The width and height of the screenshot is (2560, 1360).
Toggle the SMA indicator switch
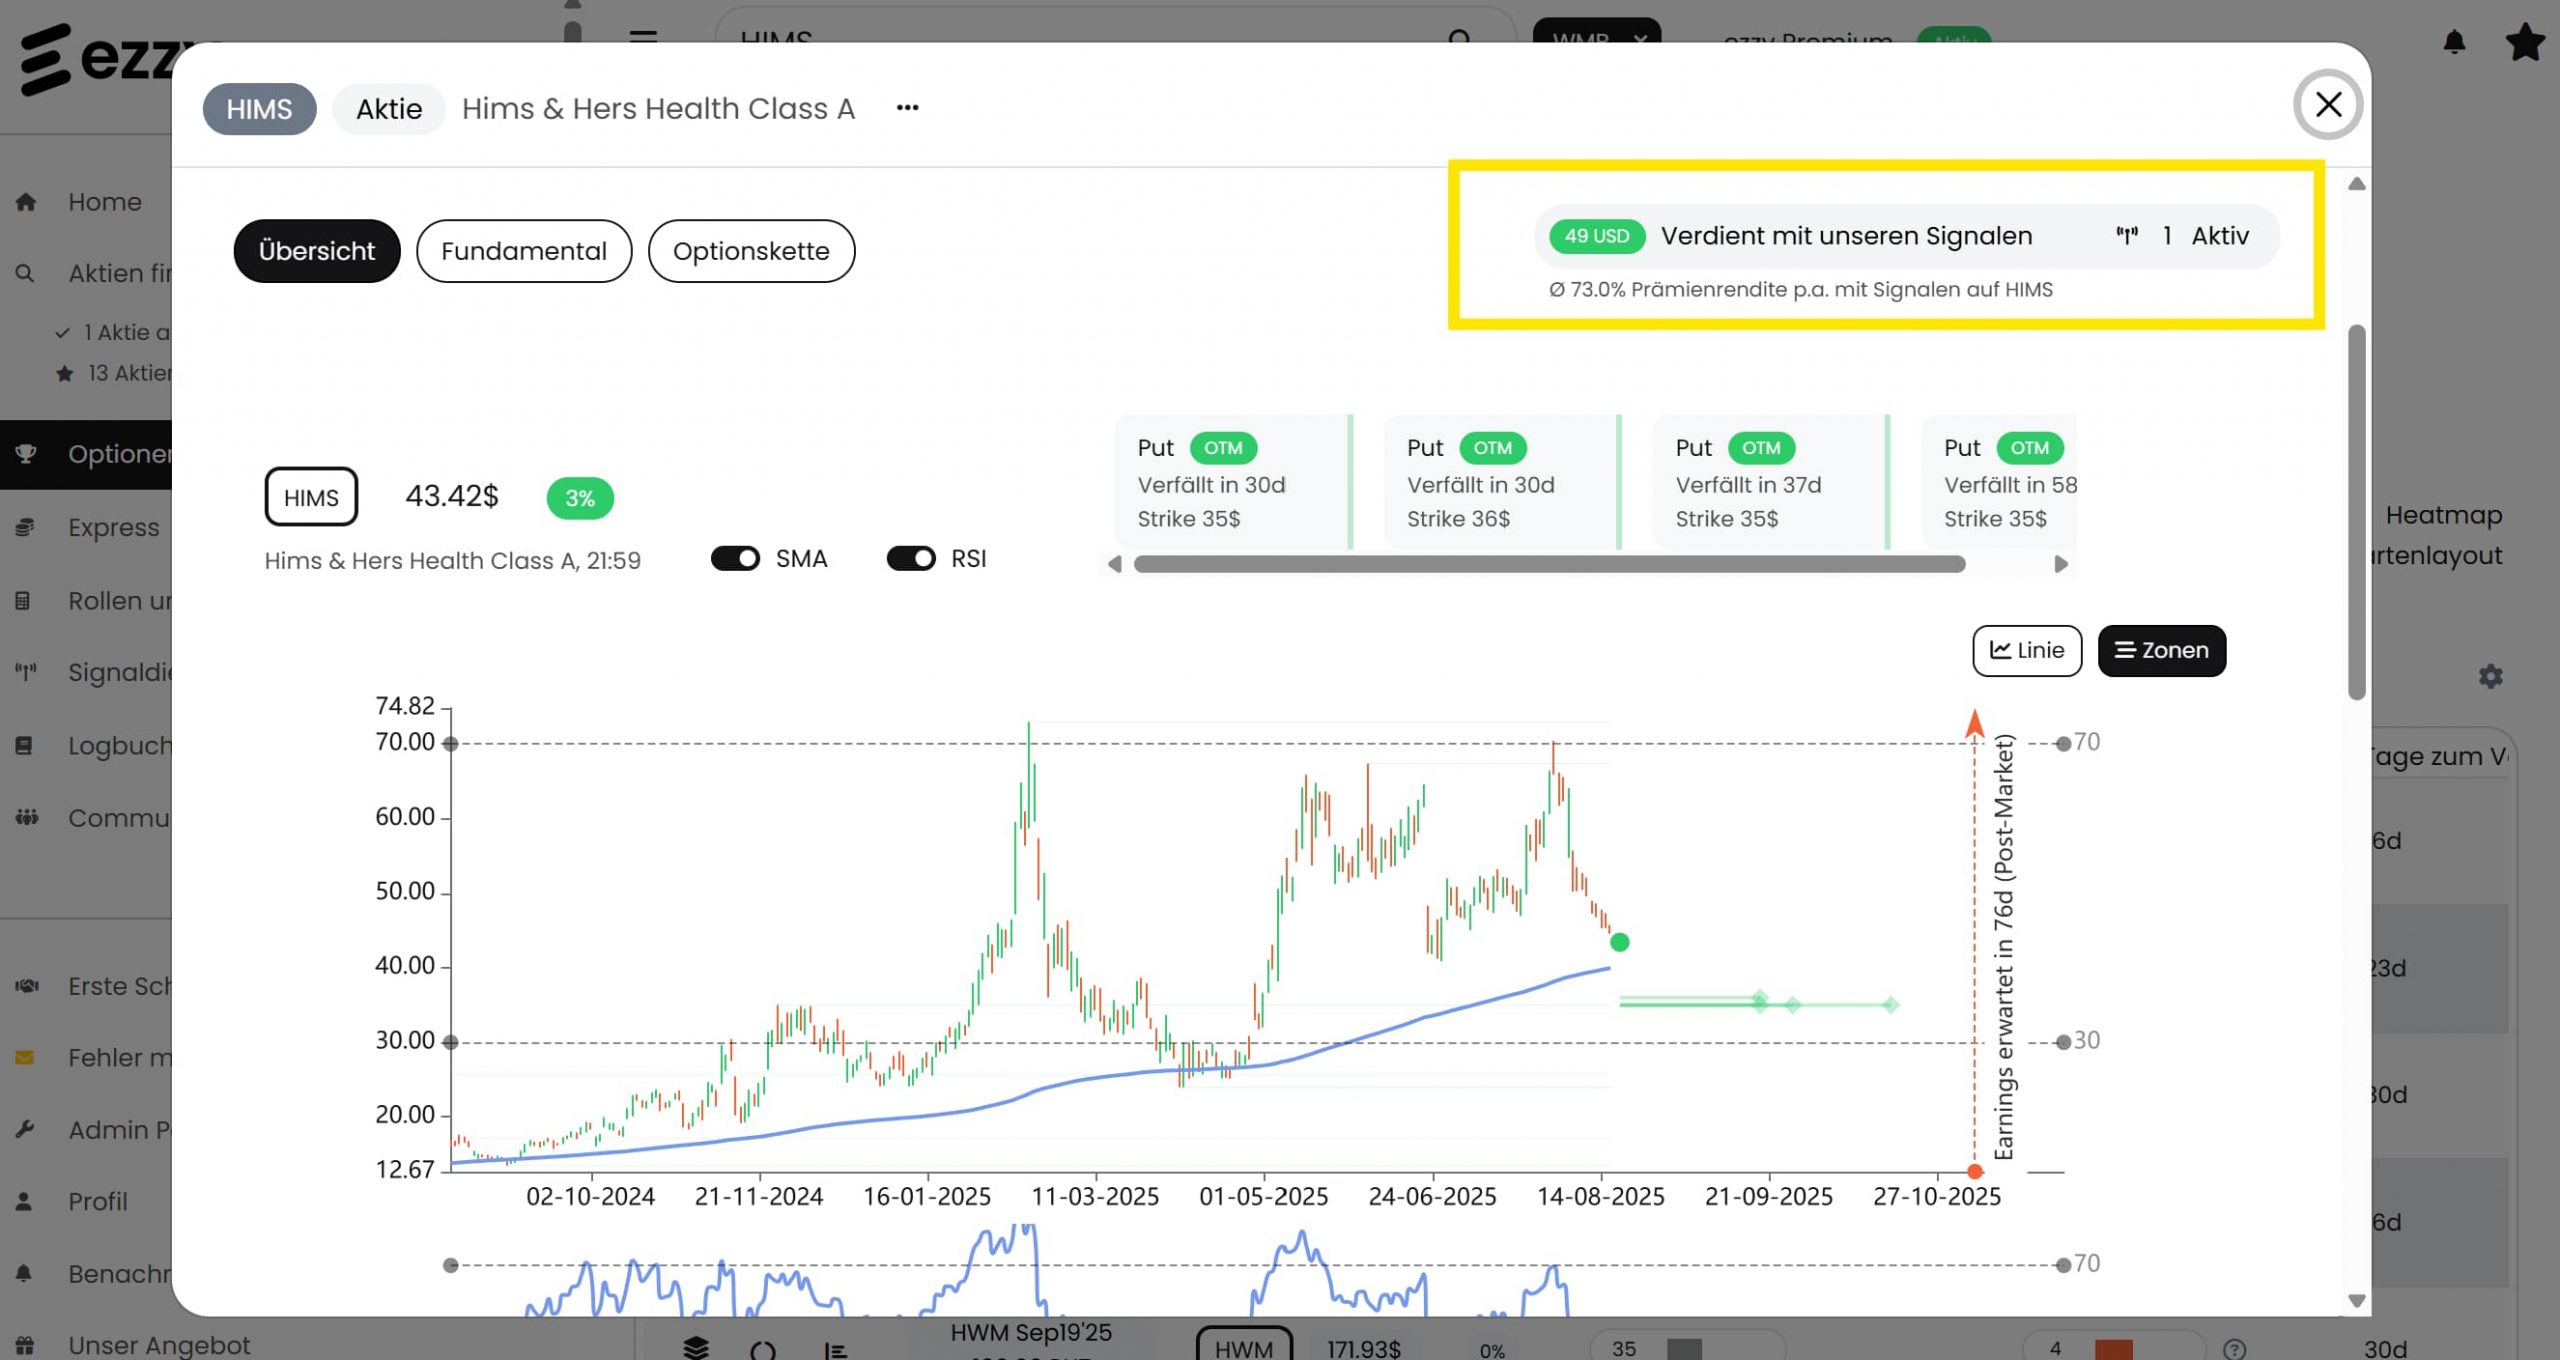(735, 558)
